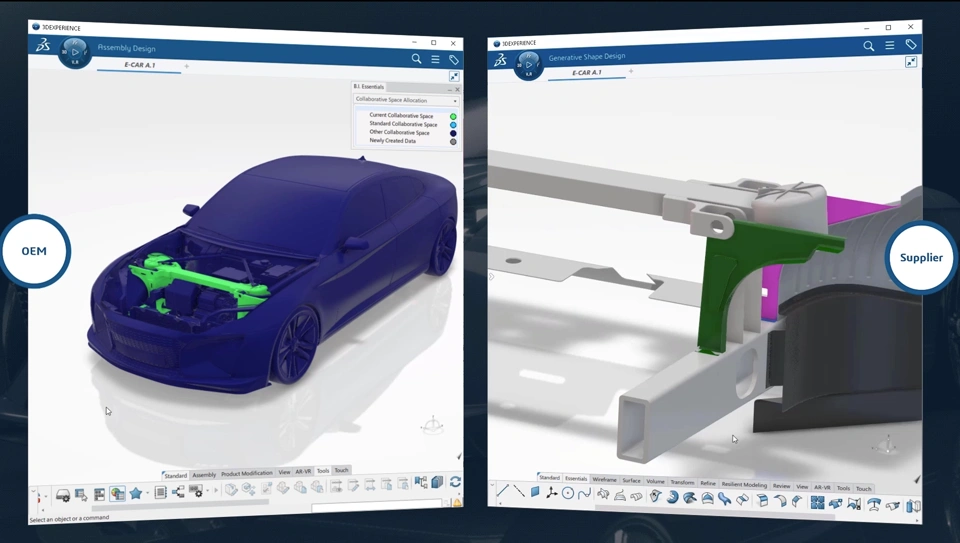Select the Tools tab in Assembly Design window

(x=323, y=471)
